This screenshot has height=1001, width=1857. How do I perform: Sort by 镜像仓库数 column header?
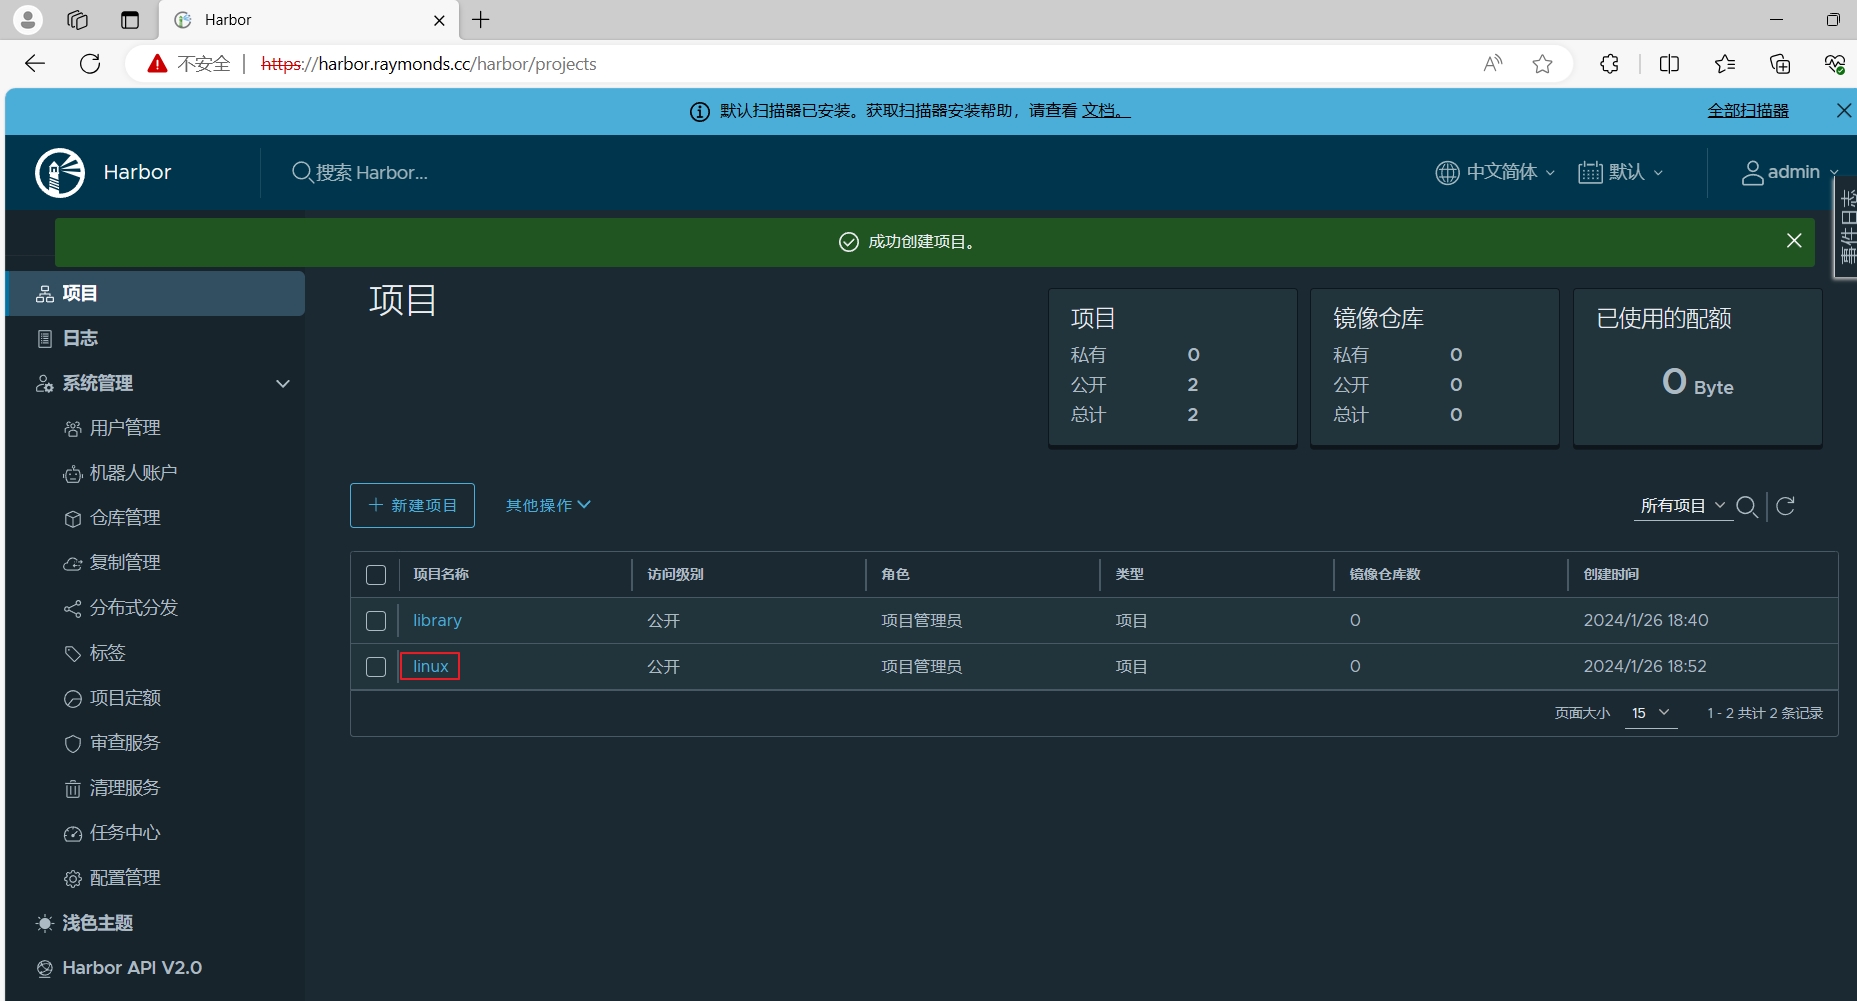tap(1385, 575)
